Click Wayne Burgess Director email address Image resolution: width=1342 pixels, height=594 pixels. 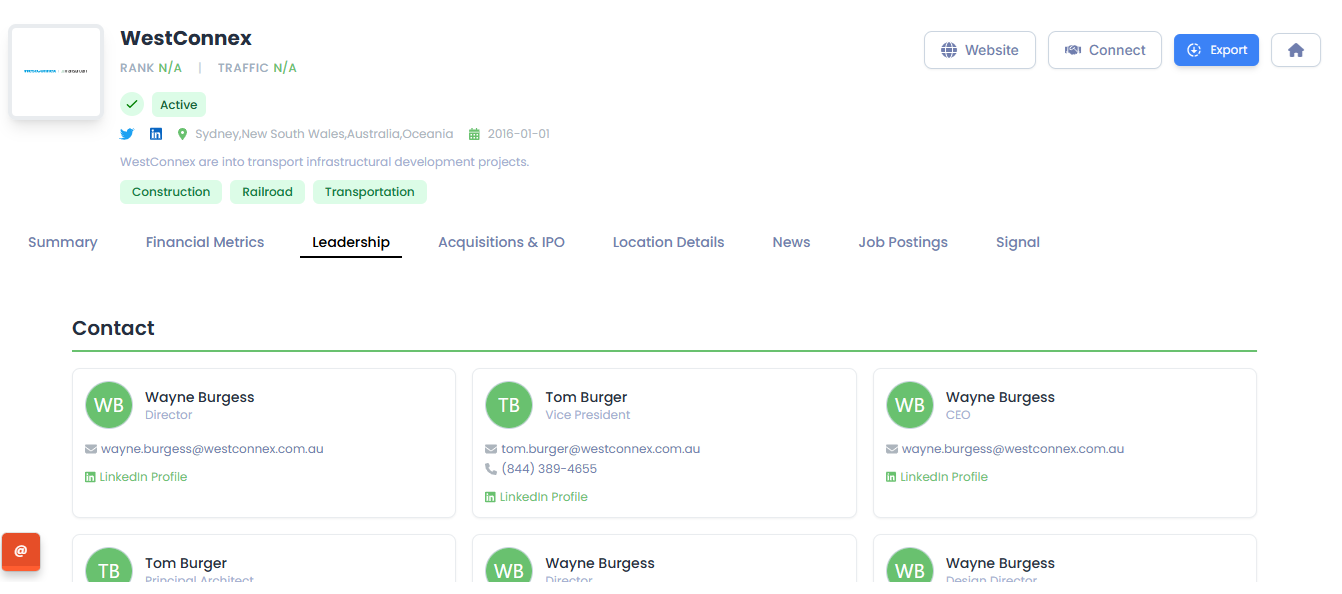pos(212,449)
